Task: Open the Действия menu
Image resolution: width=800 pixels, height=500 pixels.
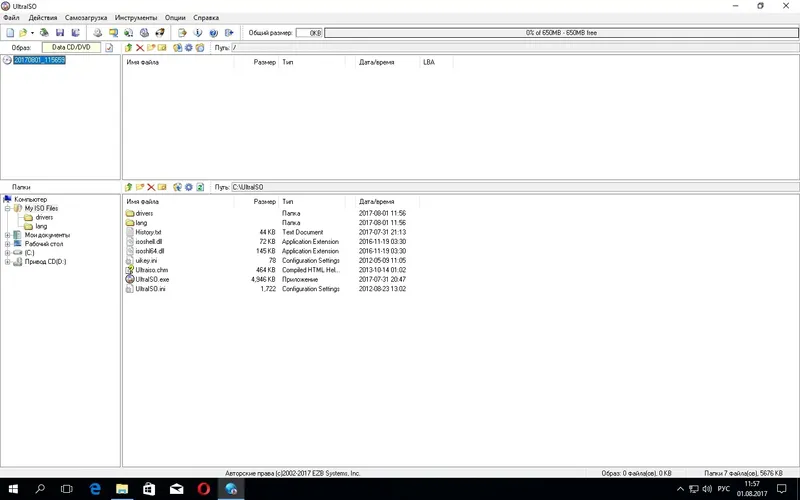Action: point(43,18)
